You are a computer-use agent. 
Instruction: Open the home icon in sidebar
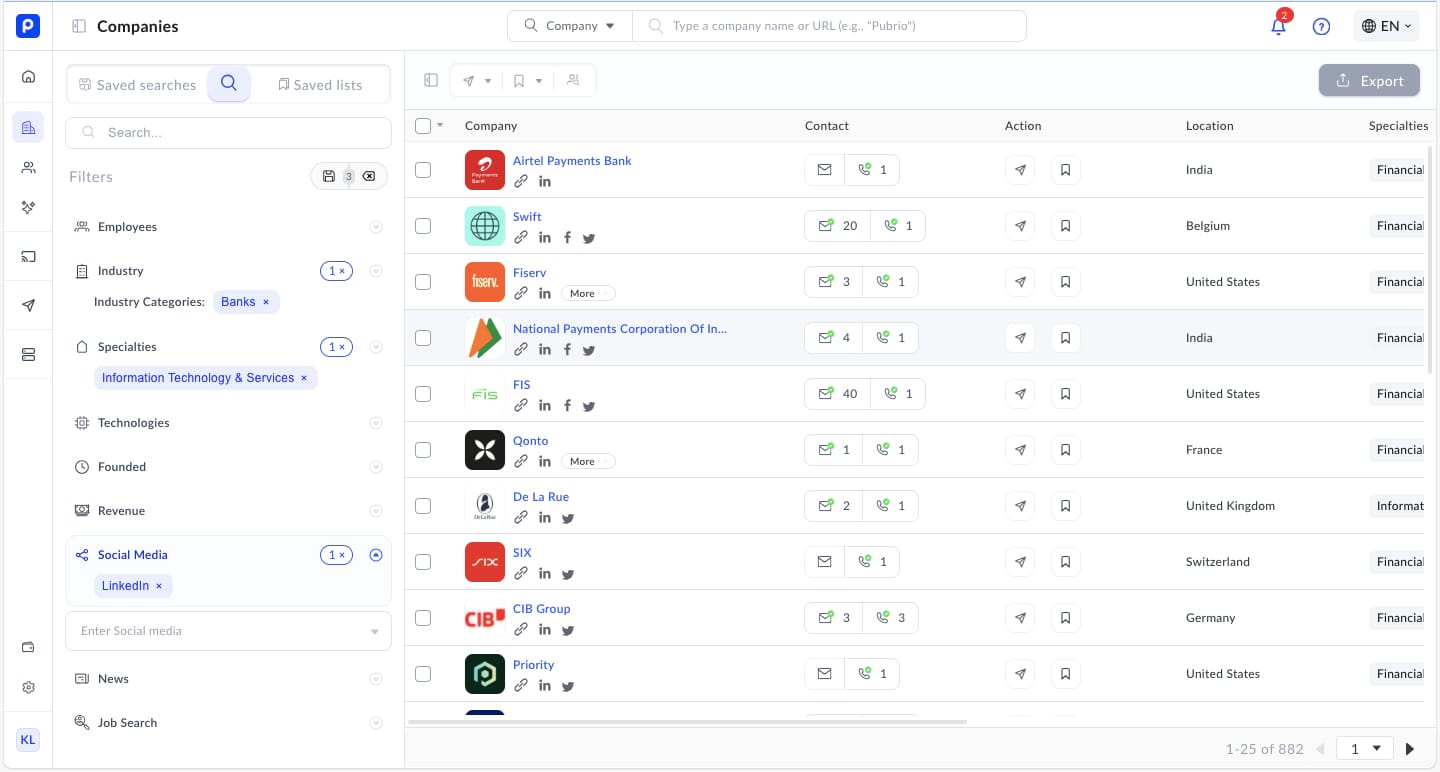coord(28,76)
